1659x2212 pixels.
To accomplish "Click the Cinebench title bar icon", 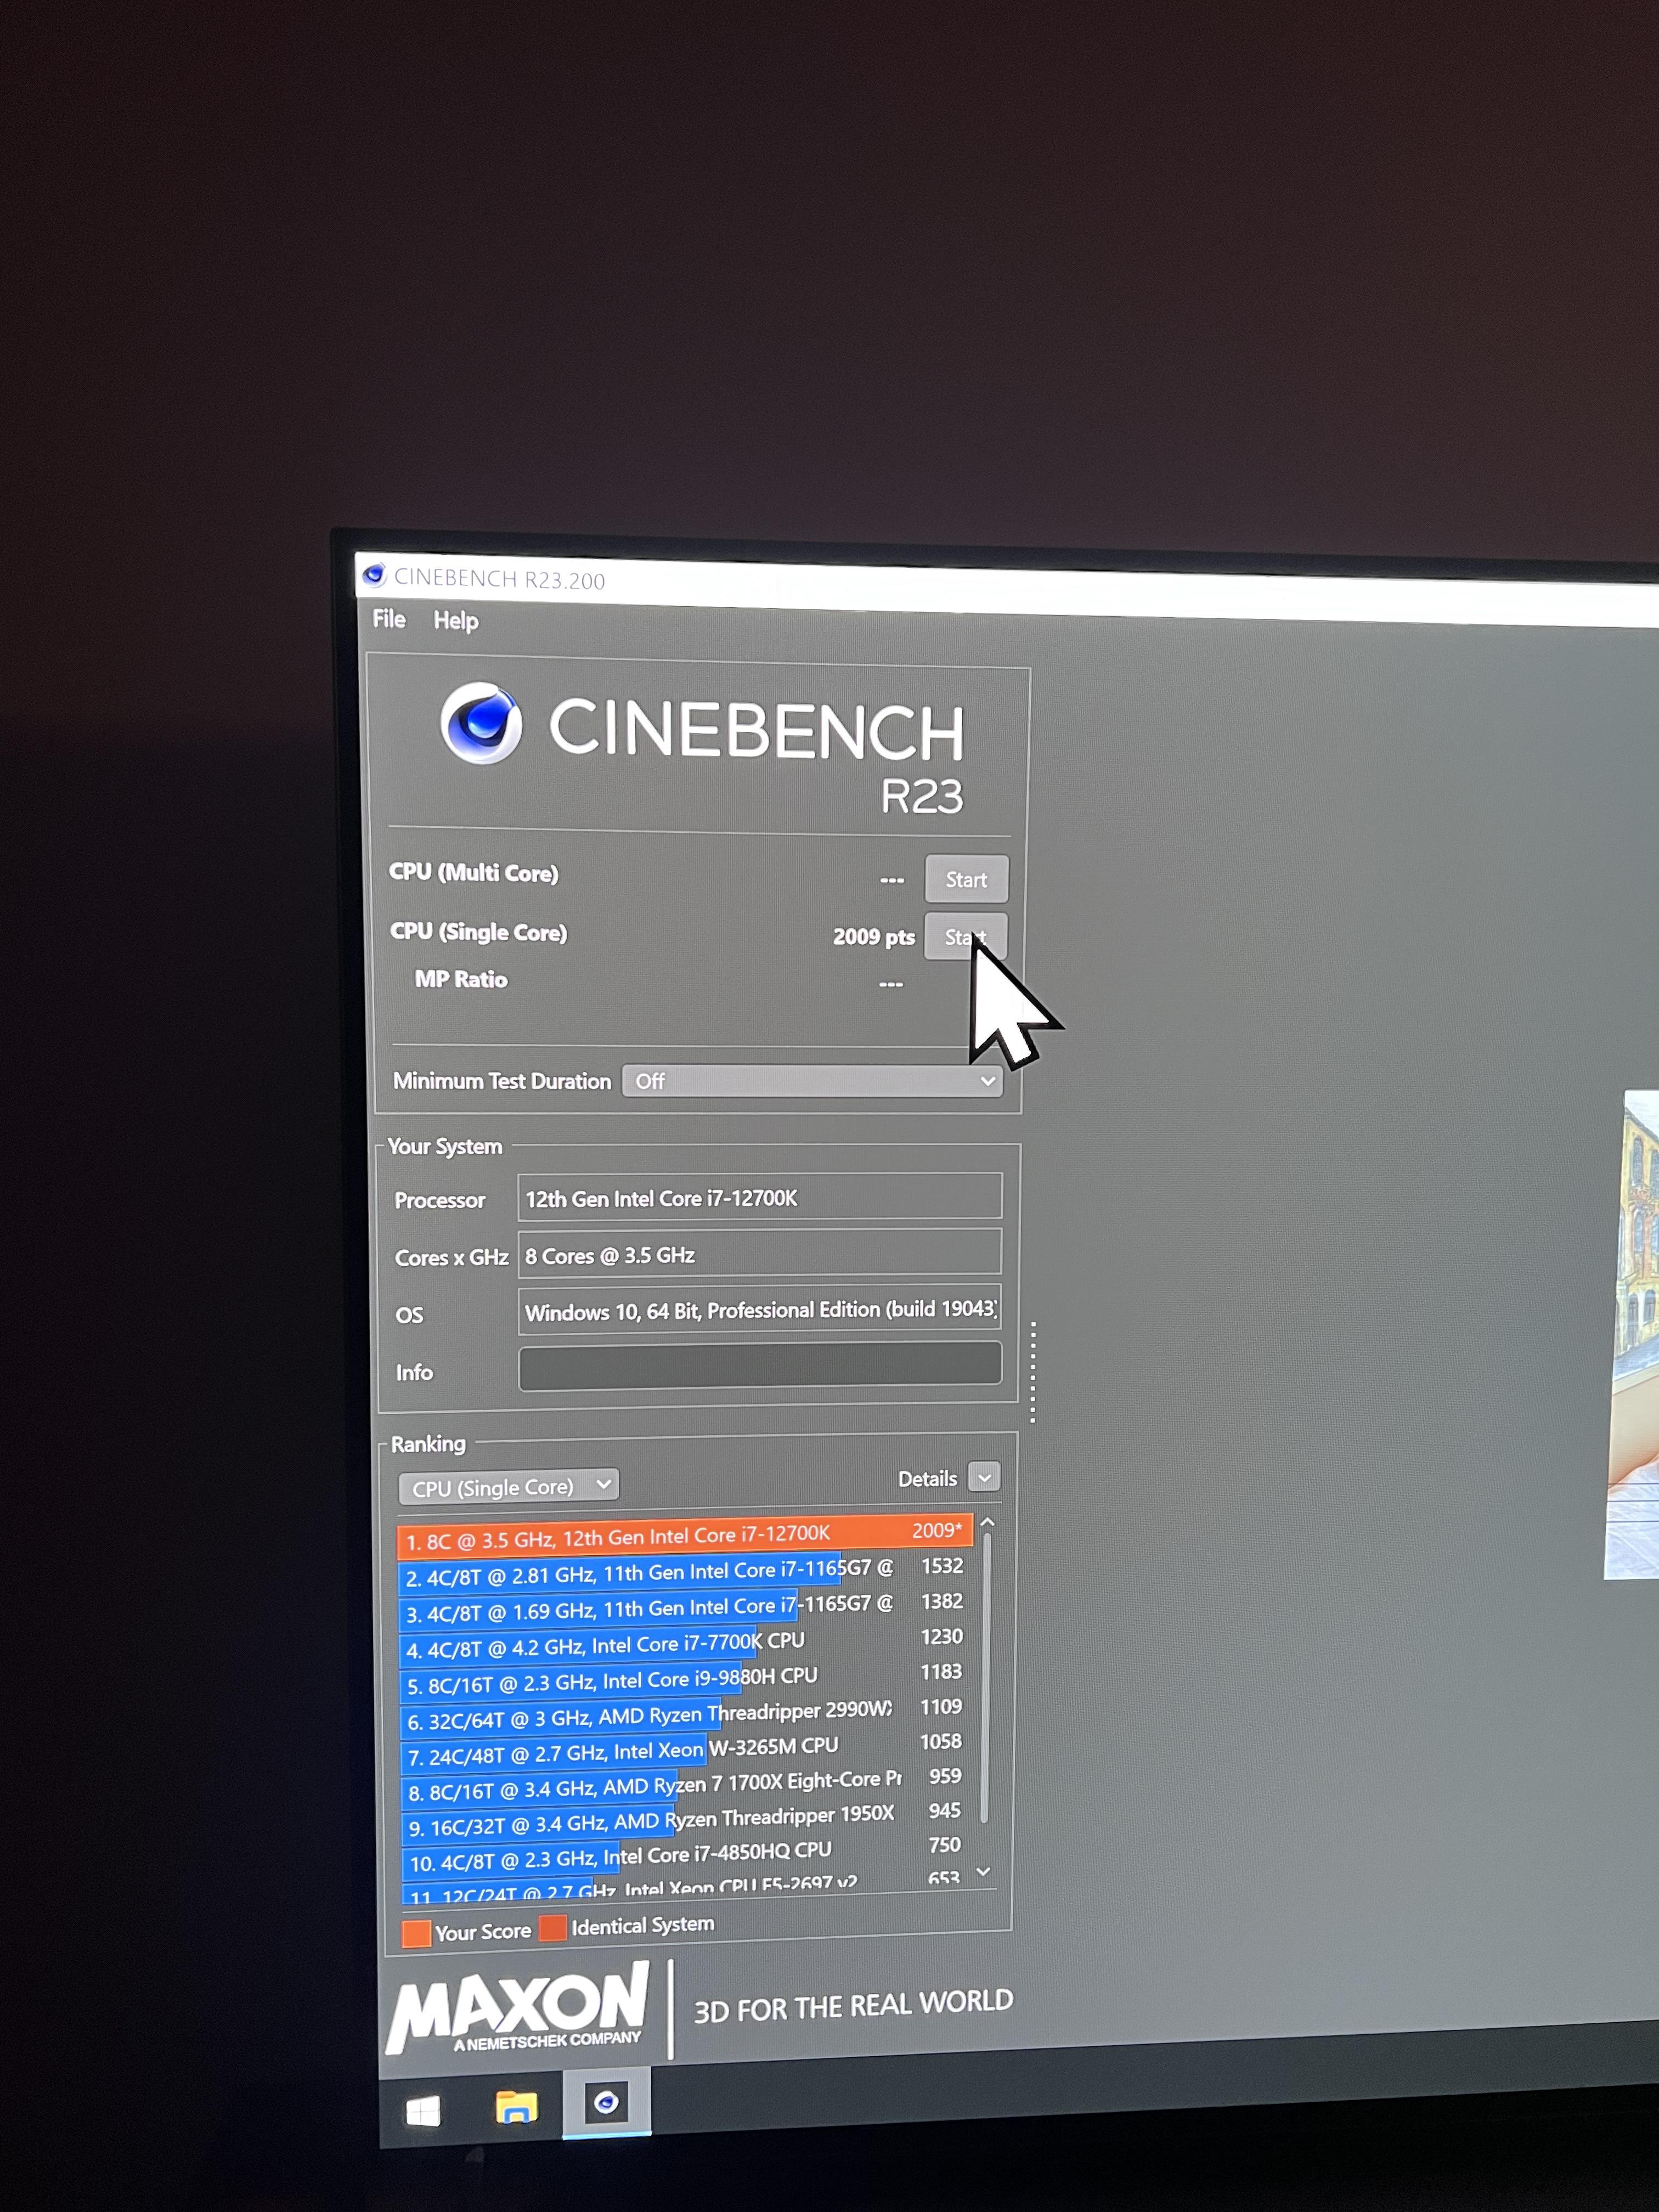I will pyautogui.click(x=374, y=575).
